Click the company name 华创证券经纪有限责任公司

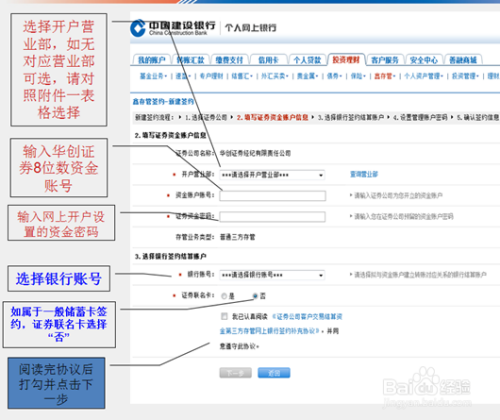pyautogui.click(x=255, y=153)
